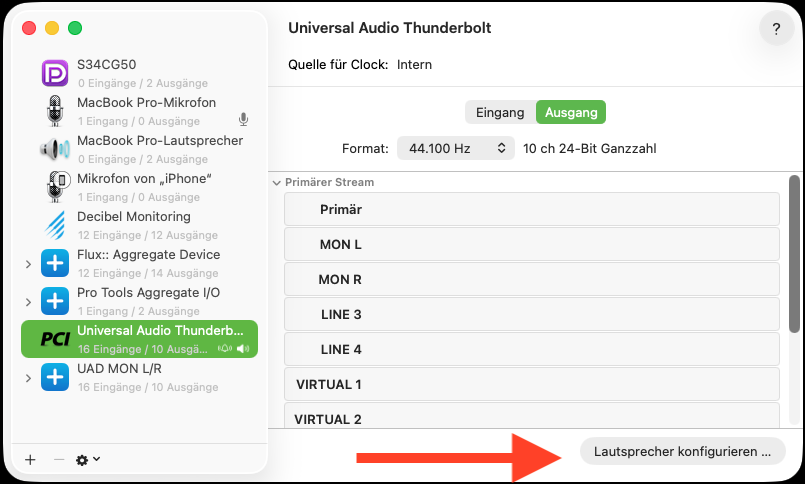
Task: Expand the Pro Tools Aggregate I/O entry
Action: [x=28, y=302]
